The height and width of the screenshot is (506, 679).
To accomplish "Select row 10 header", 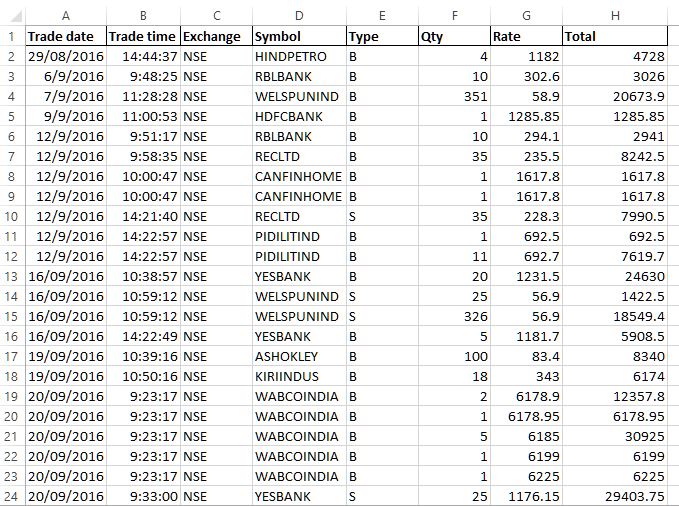I will [12, 216].
